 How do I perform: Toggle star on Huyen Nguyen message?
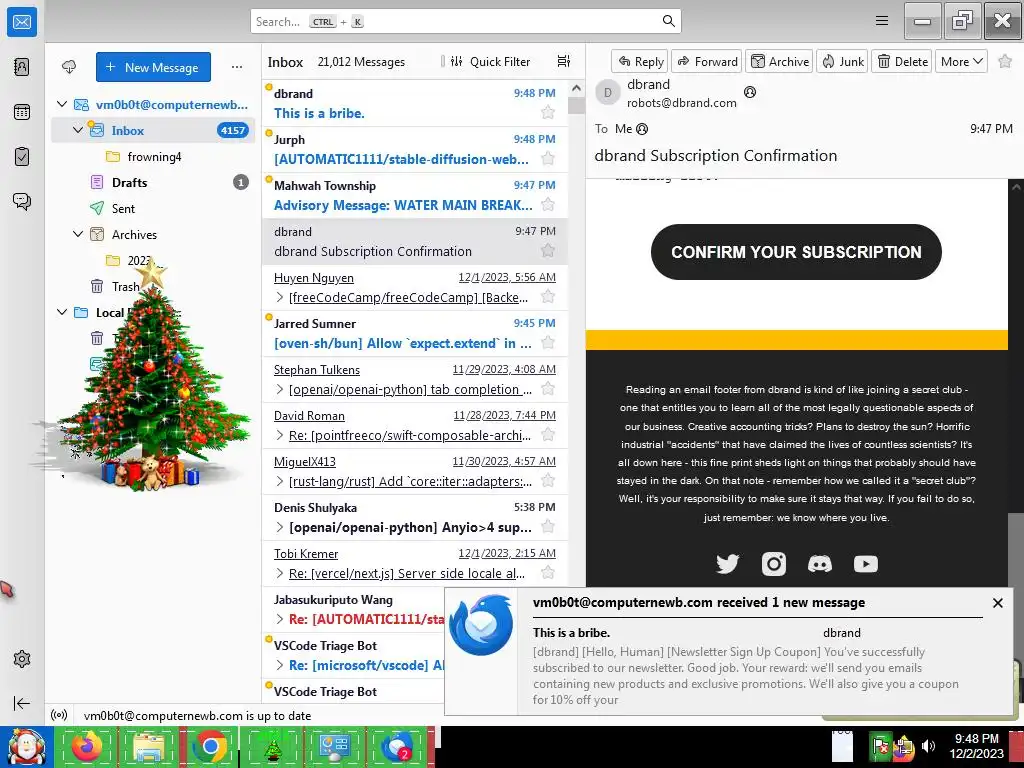548,297
